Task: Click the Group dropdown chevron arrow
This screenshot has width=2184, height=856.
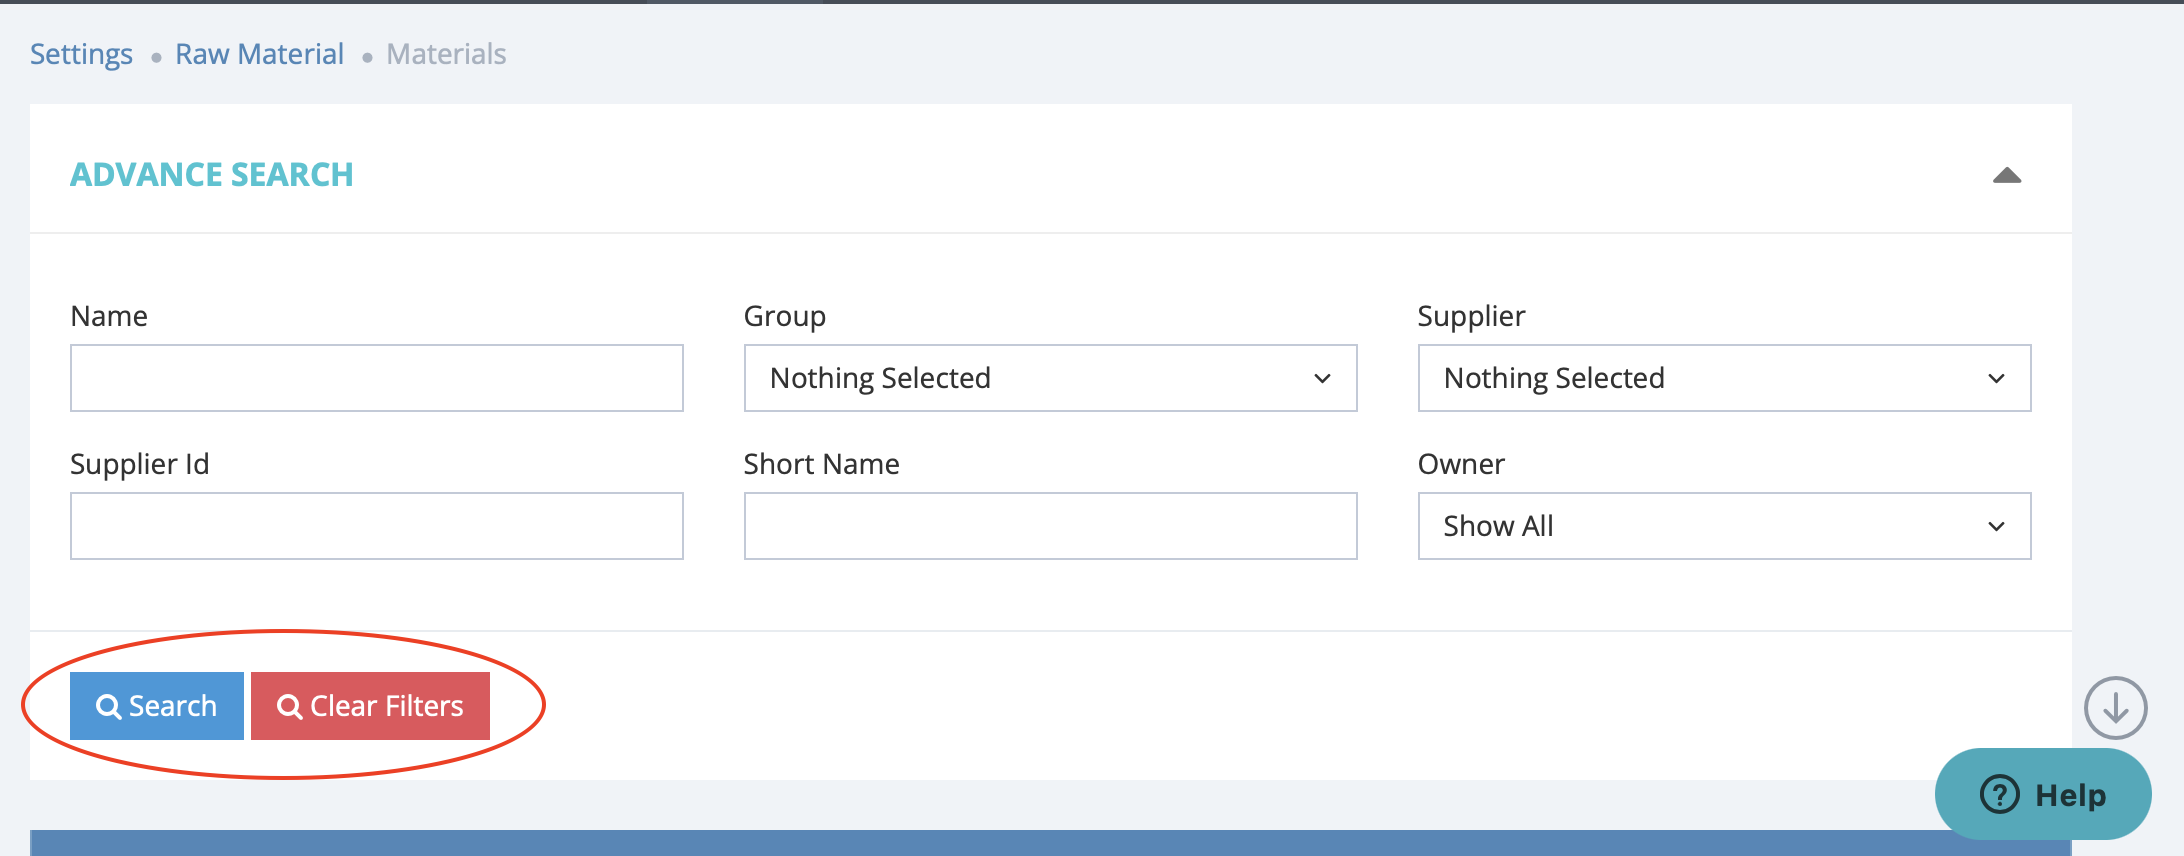Action: point(1322,379)
